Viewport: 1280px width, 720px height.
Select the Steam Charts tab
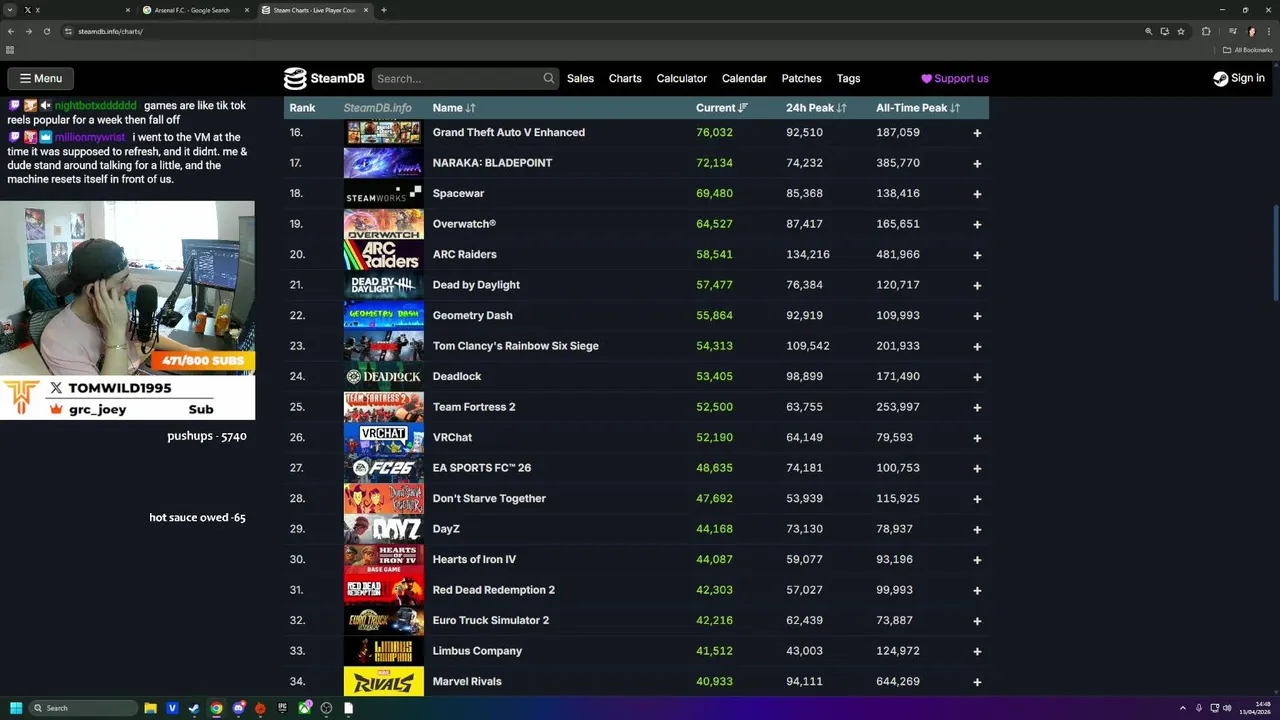[x=315, y=10]
